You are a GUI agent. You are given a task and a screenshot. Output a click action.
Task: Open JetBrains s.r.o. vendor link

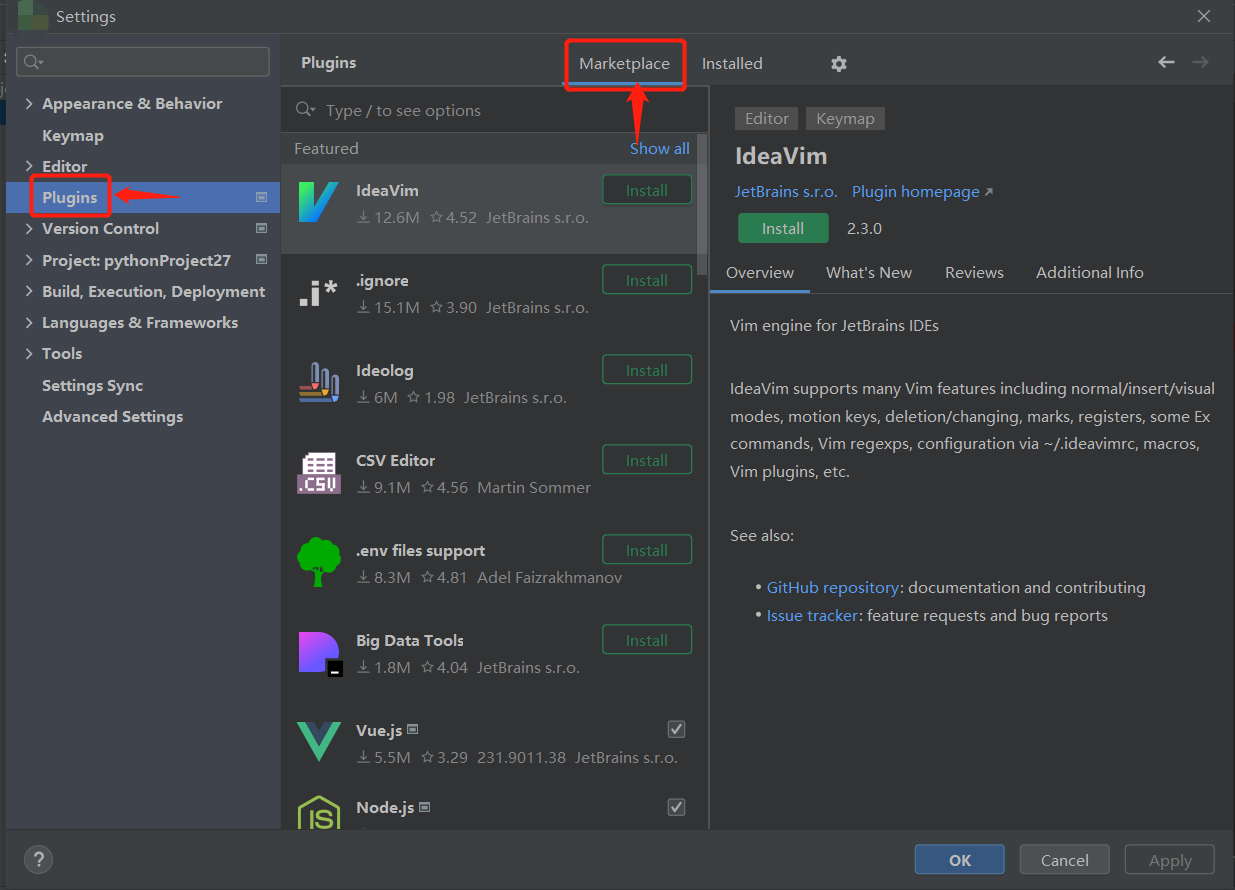pyautogui.click(x=786, y=192)
